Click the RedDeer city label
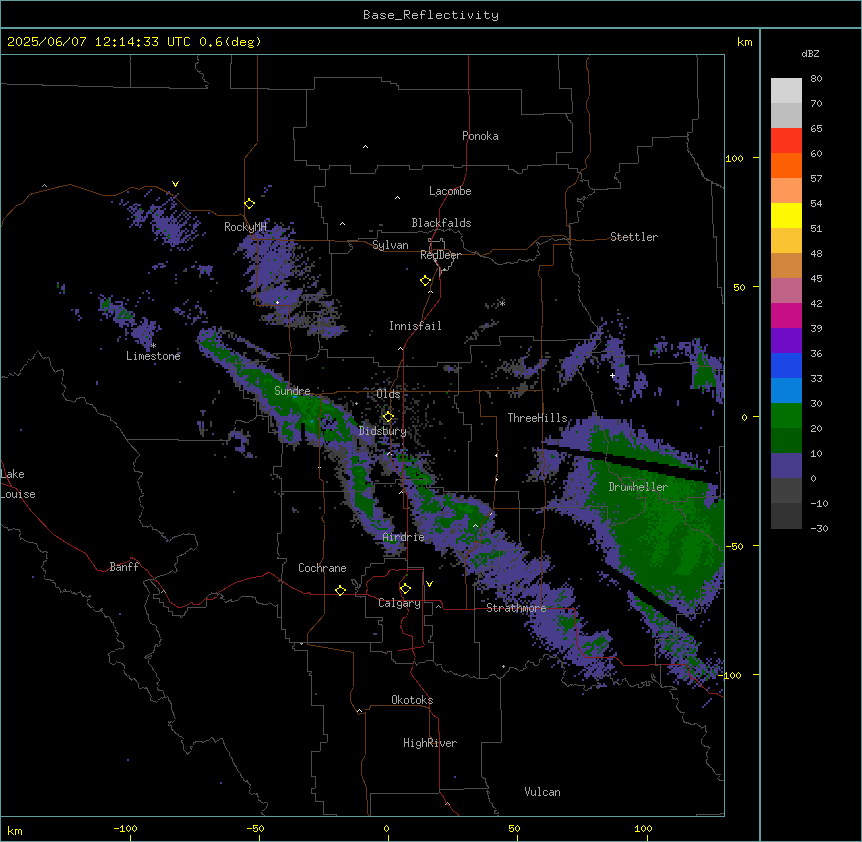The image size is (862, 842). pyautogui.click(x=440, y=255)
